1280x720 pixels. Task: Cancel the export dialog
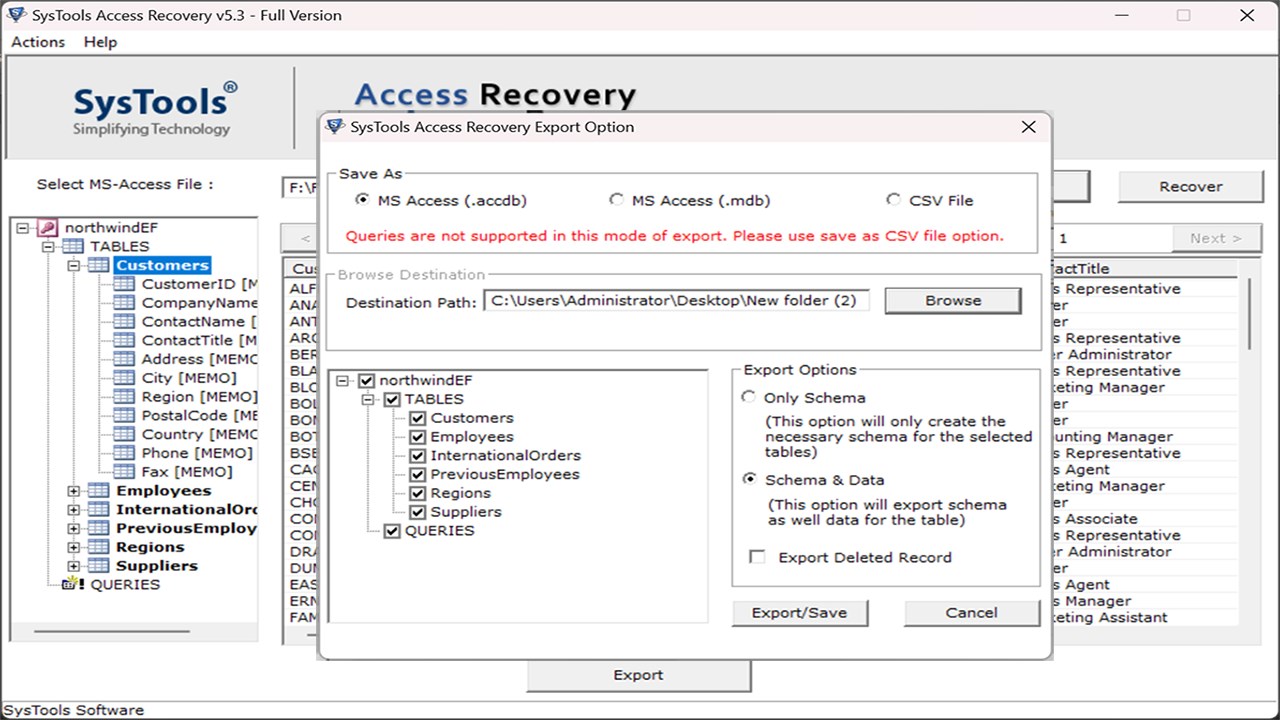tap(971, 613)
